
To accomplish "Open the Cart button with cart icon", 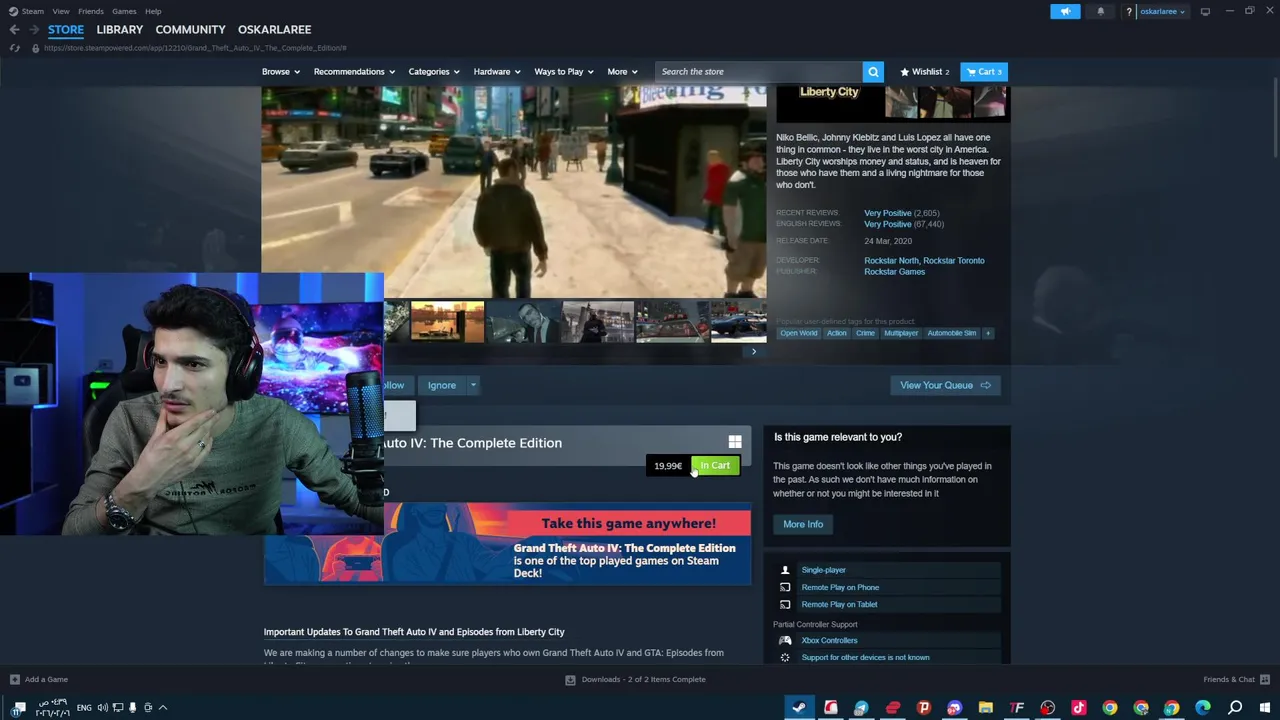I will (984, 72).
